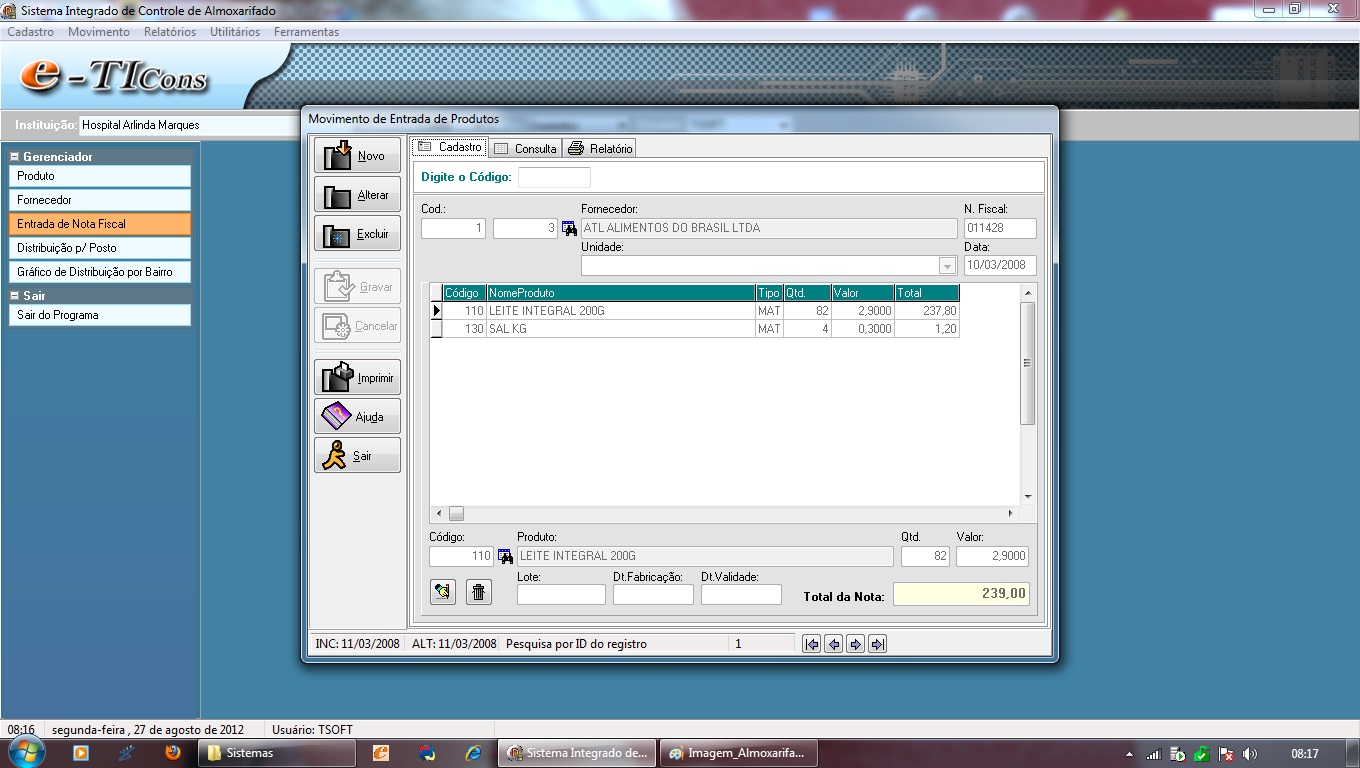
Task: Open the Relatório tab
Action: tap(600, 148)
